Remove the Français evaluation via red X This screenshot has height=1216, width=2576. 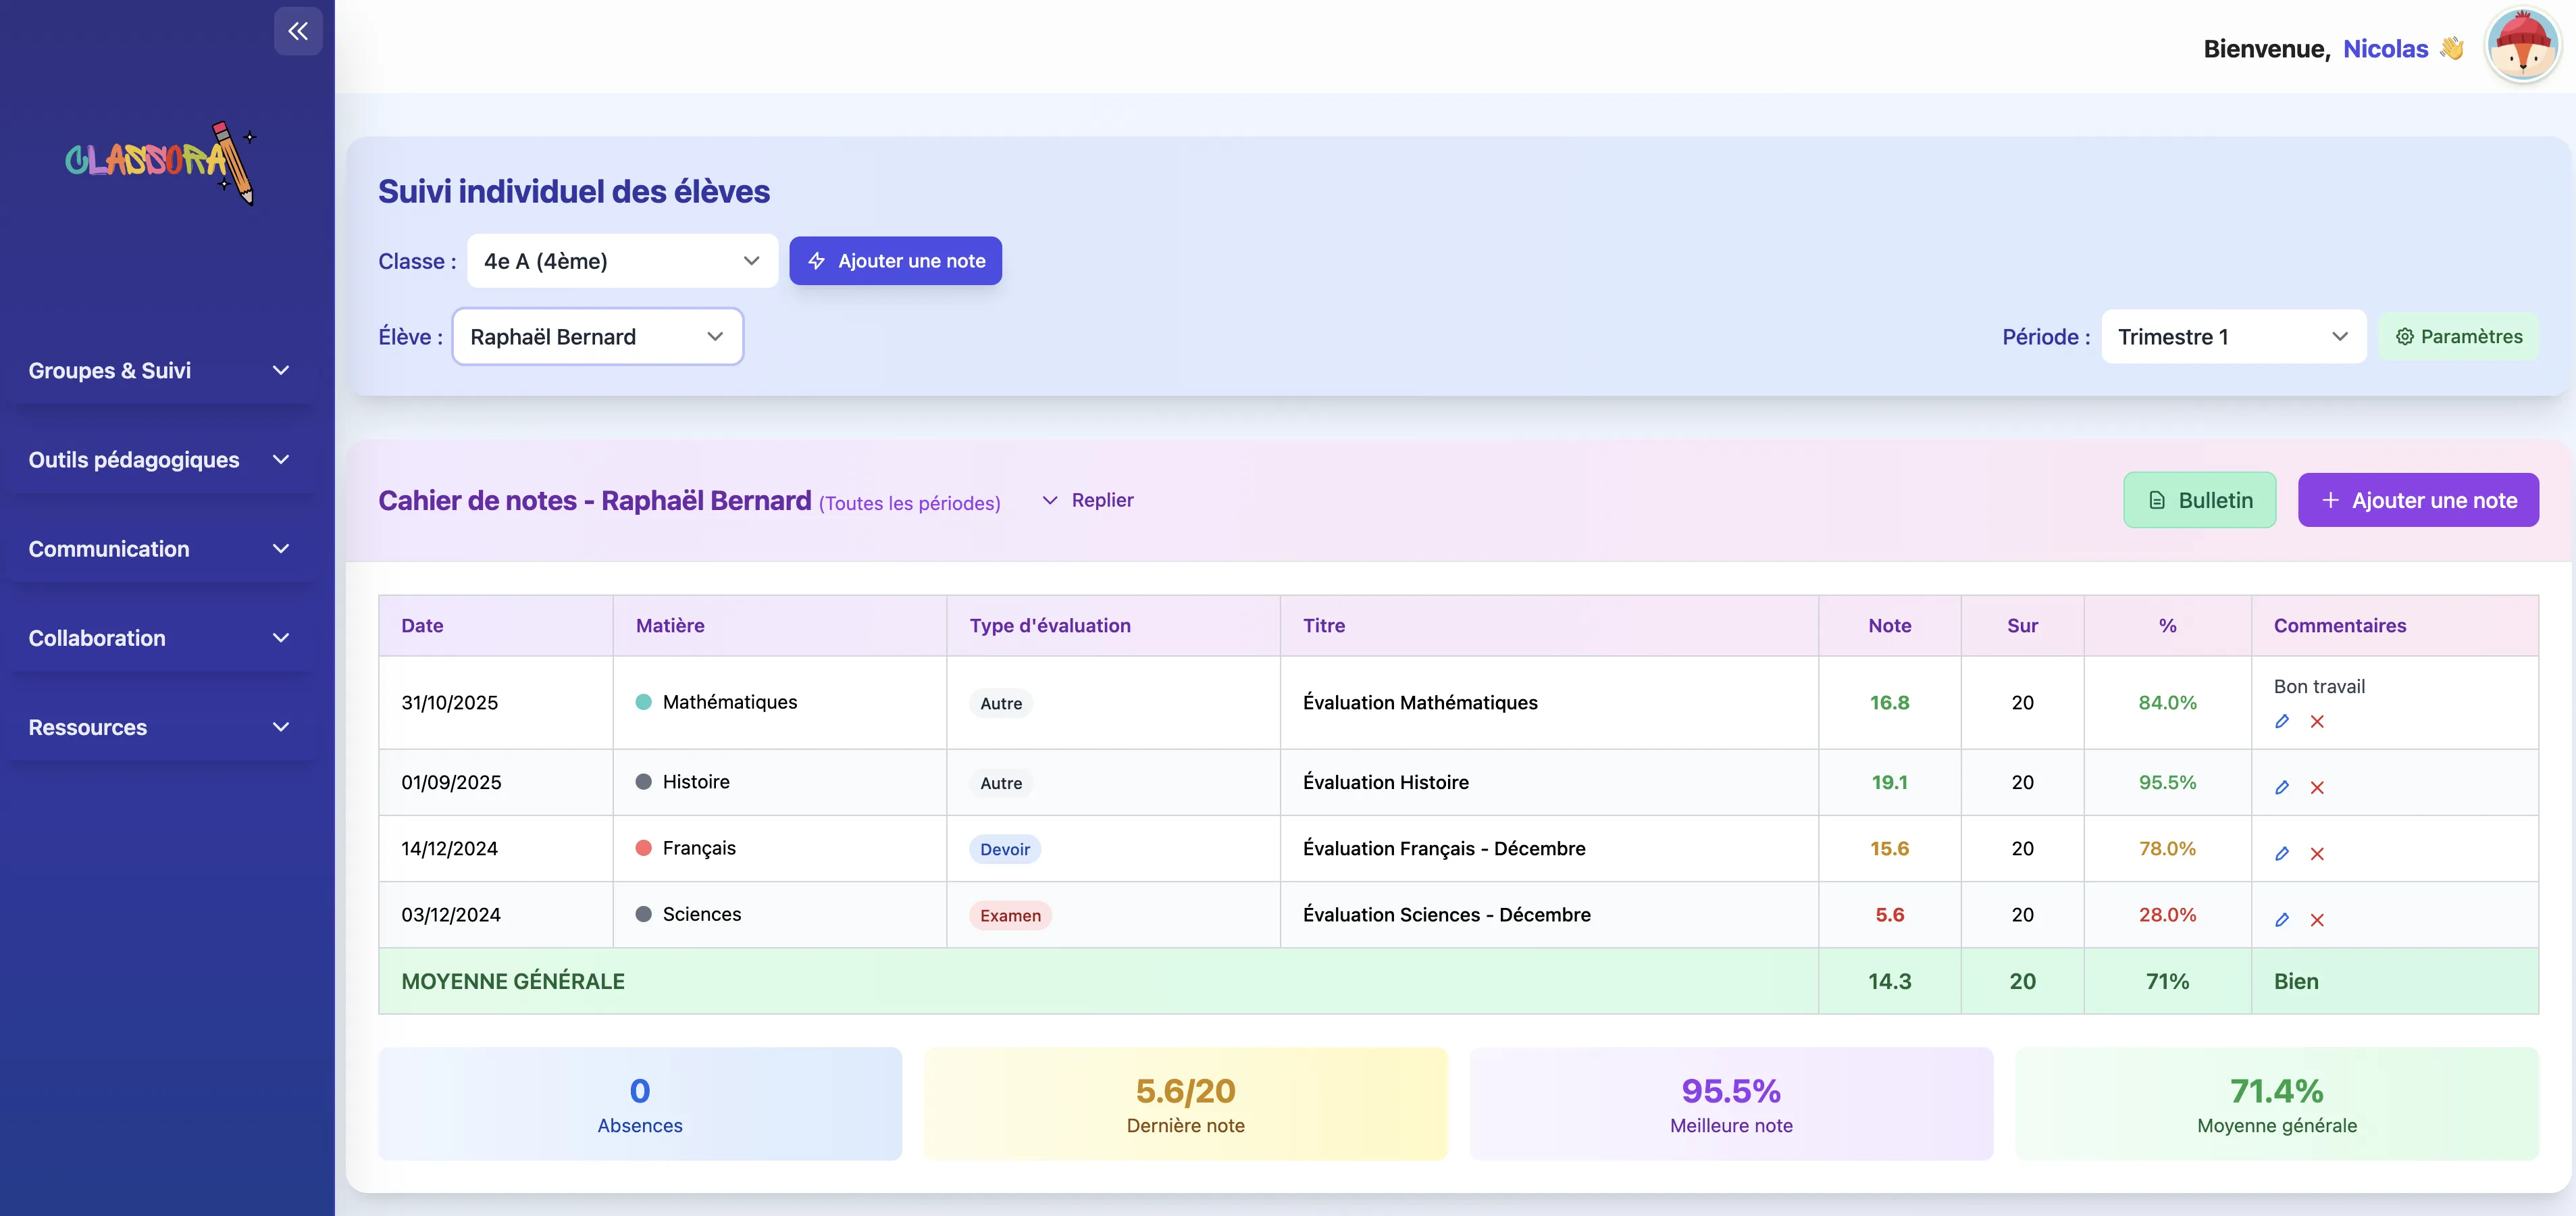pos(2318,854)
